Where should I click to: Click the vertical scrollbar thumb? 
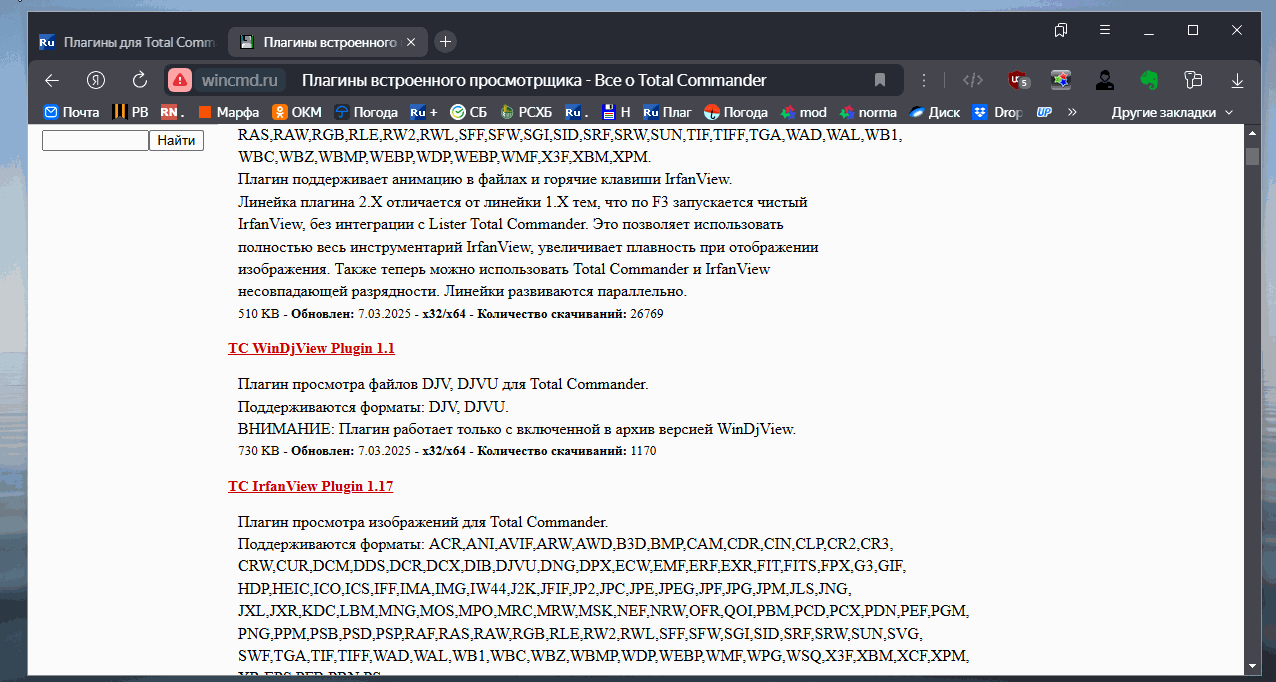1252,156
